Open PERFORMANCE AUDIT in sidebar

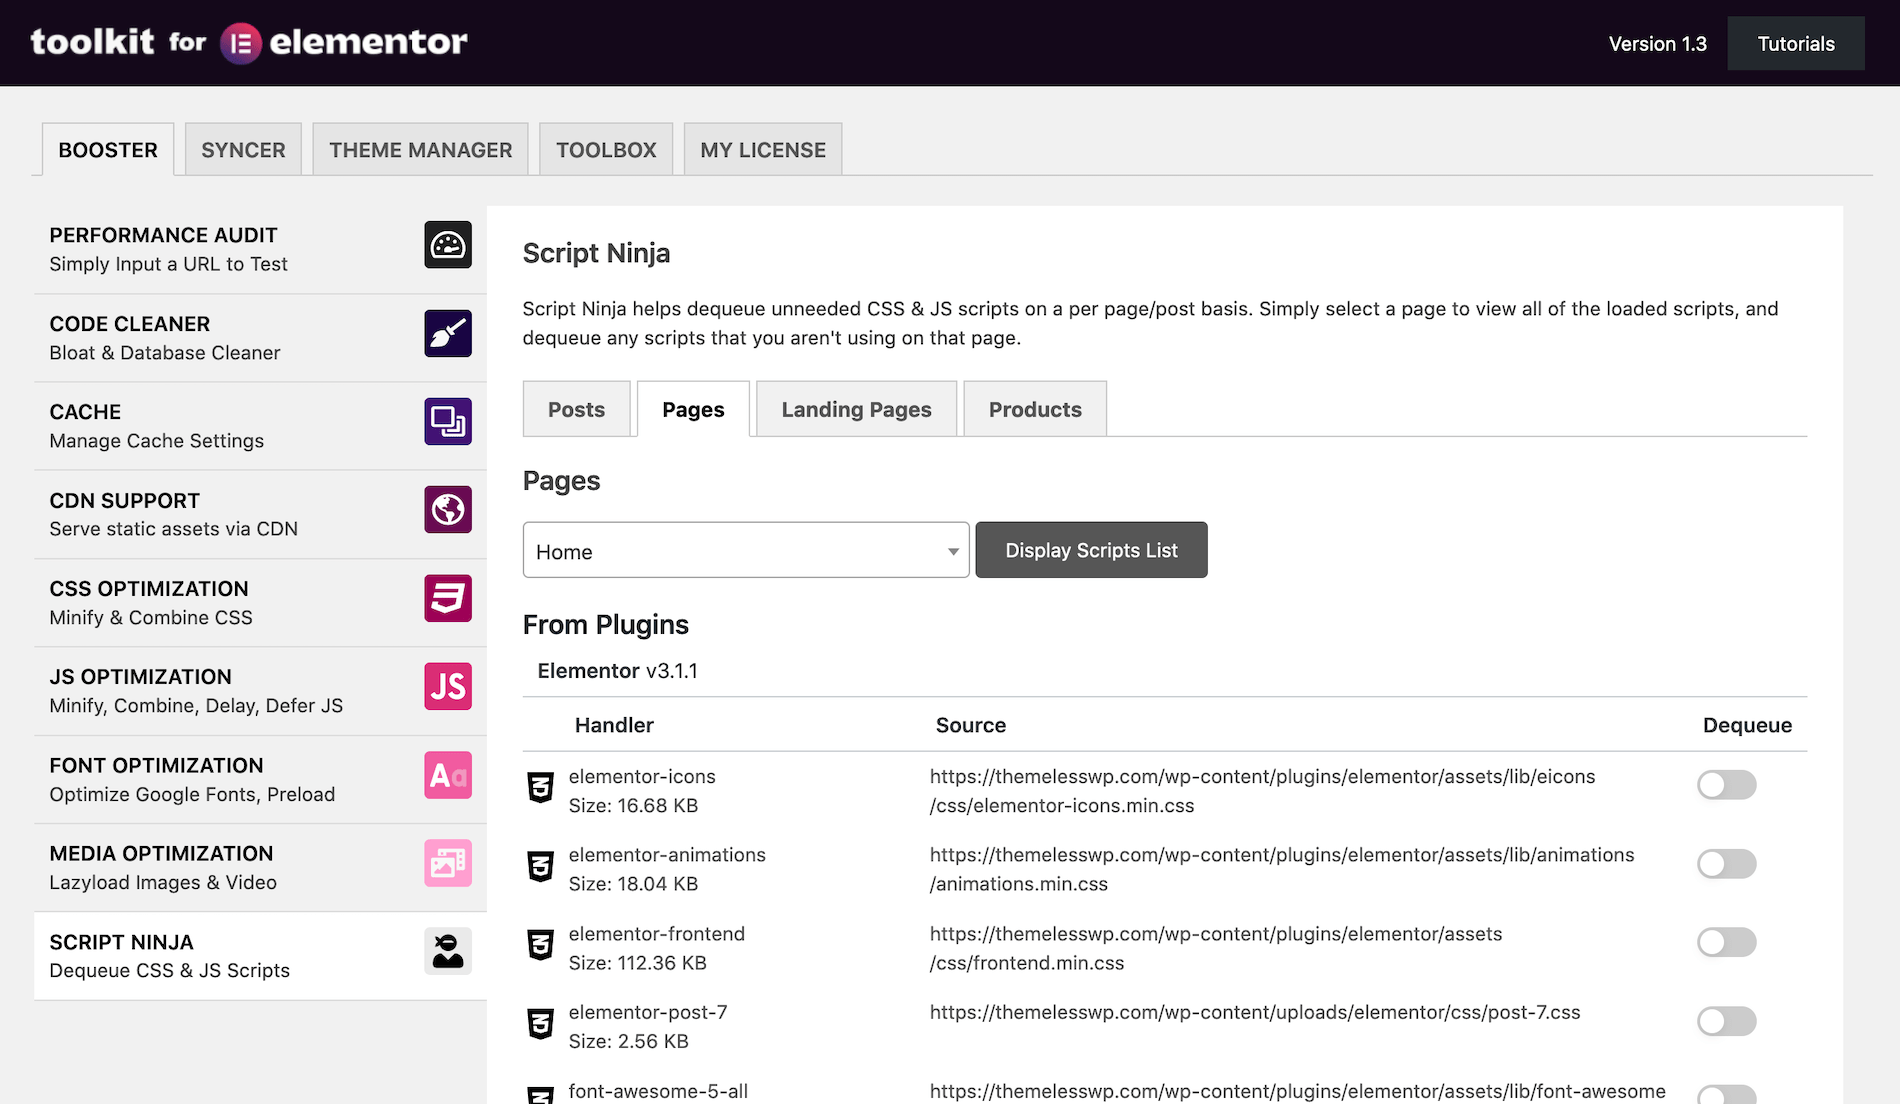tap(260, 249)
